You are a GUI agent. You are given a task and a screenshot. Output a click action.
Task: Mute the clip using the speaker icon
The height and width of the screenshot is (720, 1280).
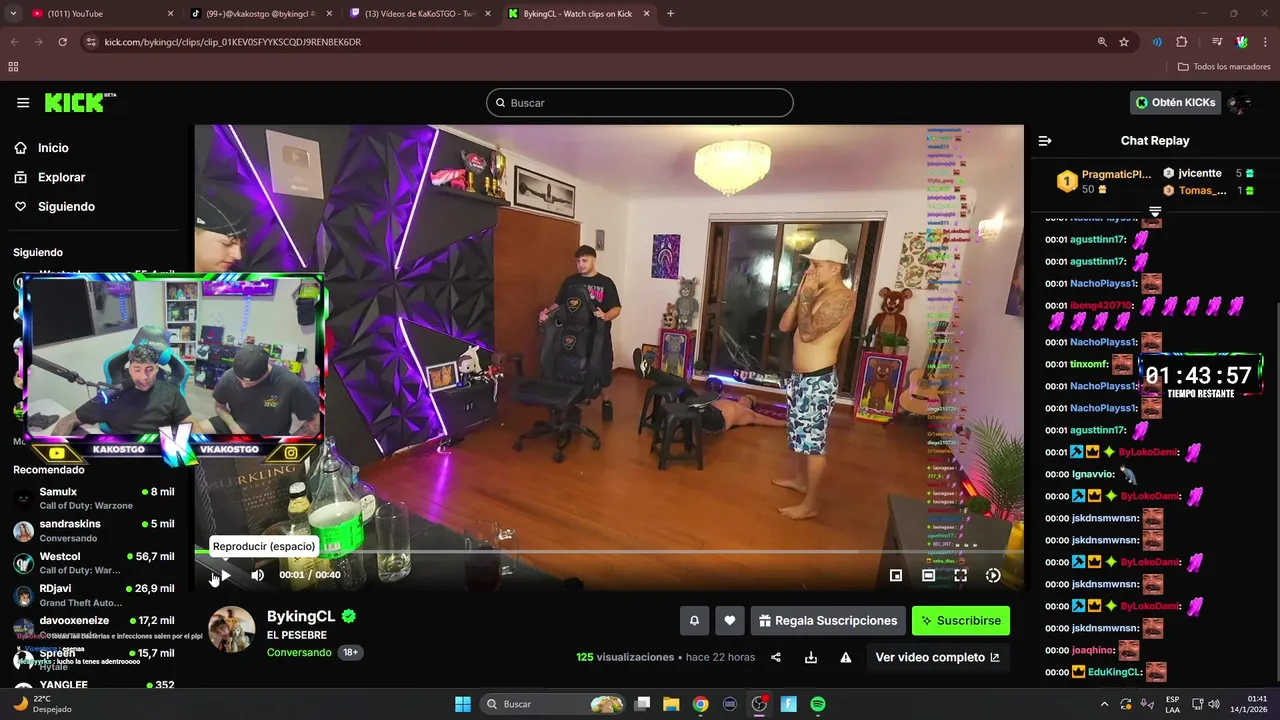[x=257, y=575]
